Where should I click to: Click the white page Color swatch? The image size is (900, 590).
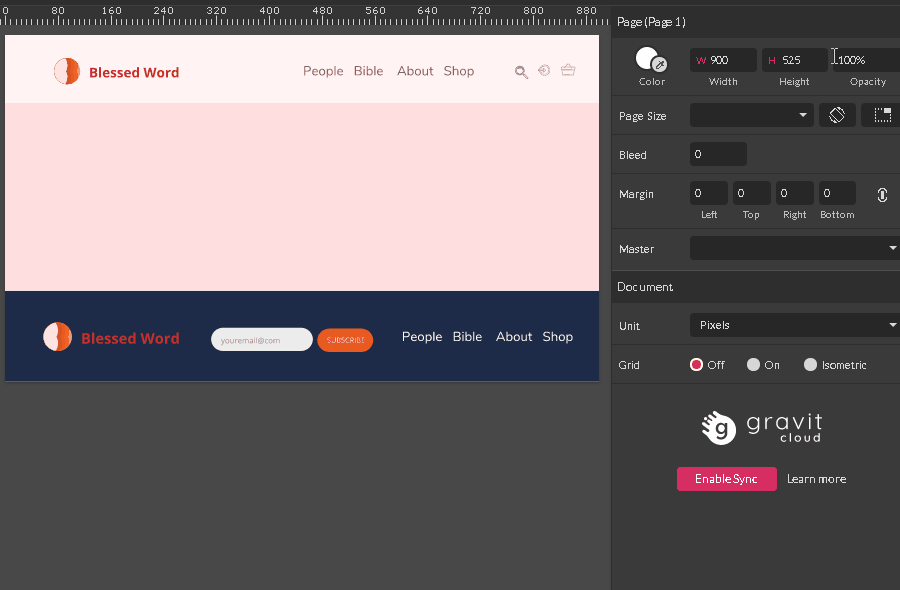(647, 58)
